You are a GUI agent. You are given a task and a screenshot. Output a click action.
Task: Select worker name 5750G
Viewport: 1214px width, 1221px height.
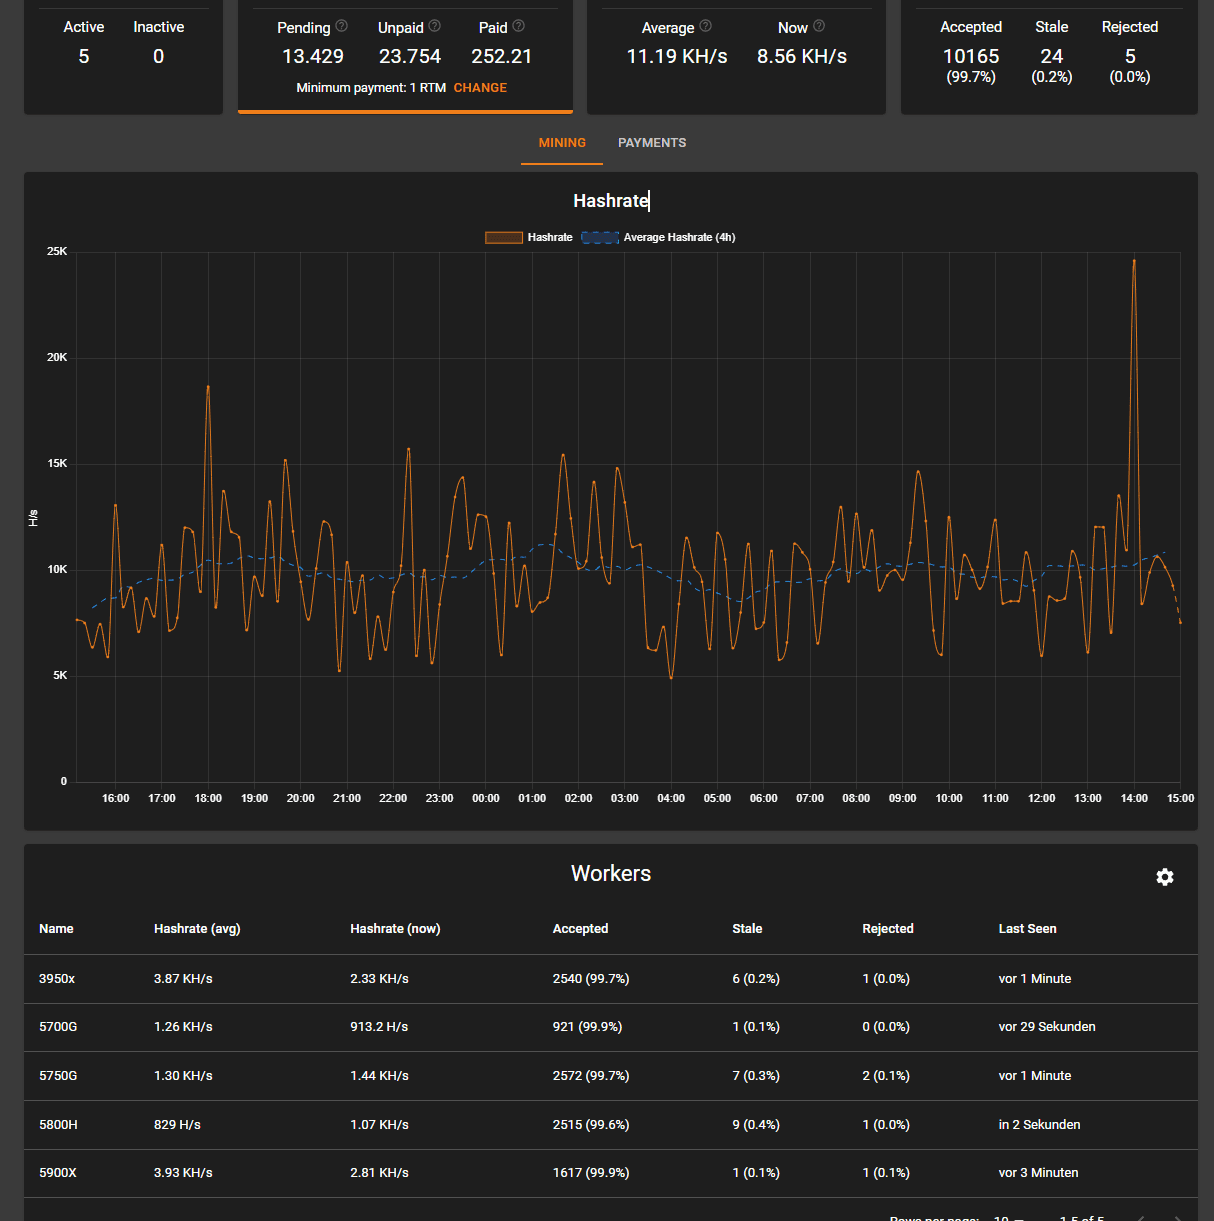coord(58,1076)
